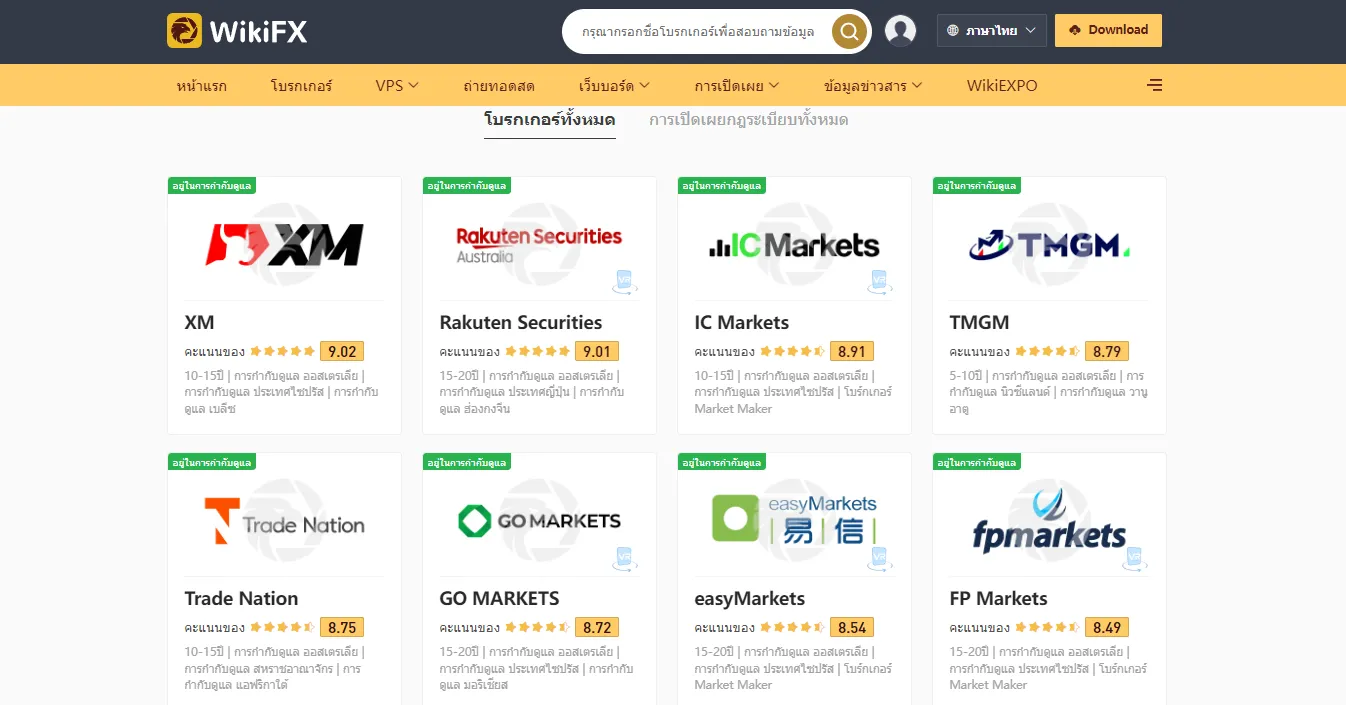The width and height of the screenshot is (1346, 705).
Task: Click the easyMarkets logo
Action: [794, 518]
